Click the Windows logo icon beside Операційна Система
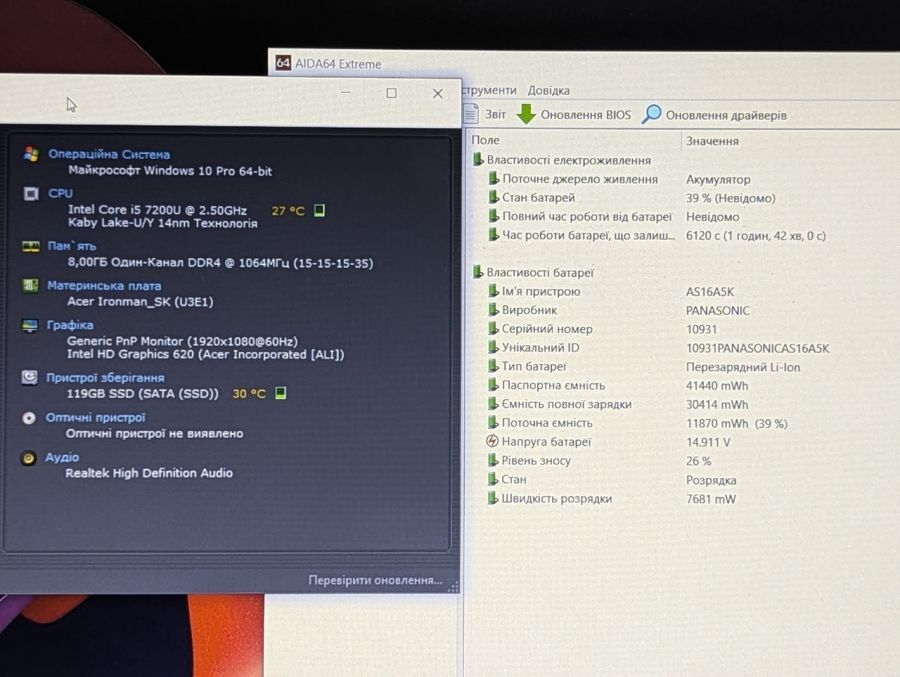 [31, 154]
